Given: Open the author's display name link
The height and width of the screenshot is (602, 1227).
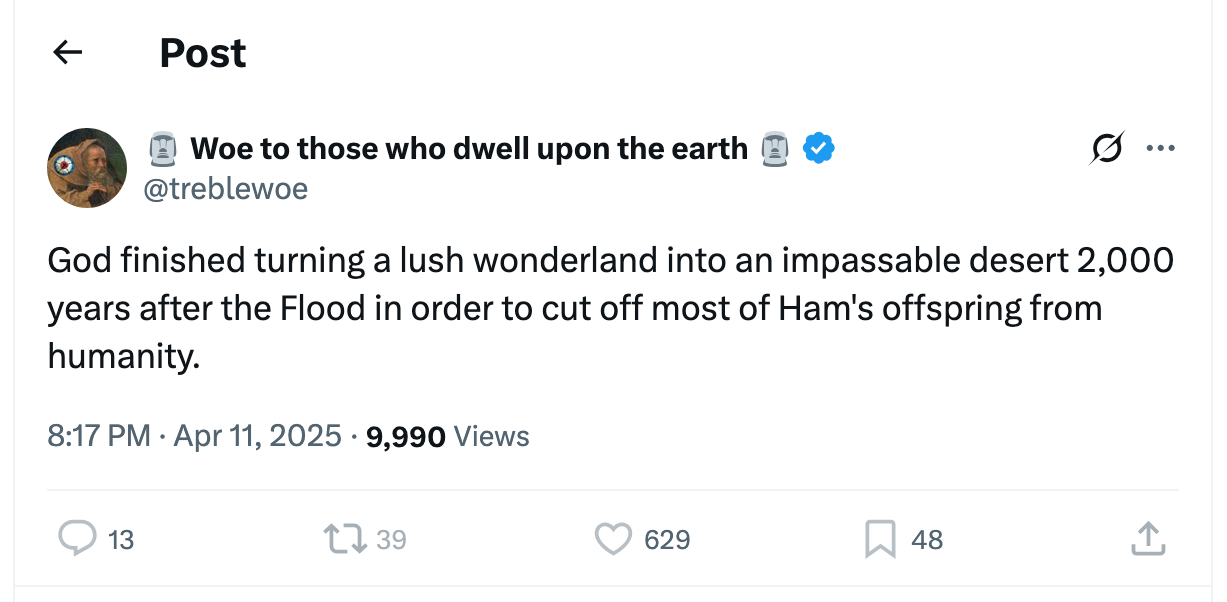Looking at the screenshot, I should 468,149.
